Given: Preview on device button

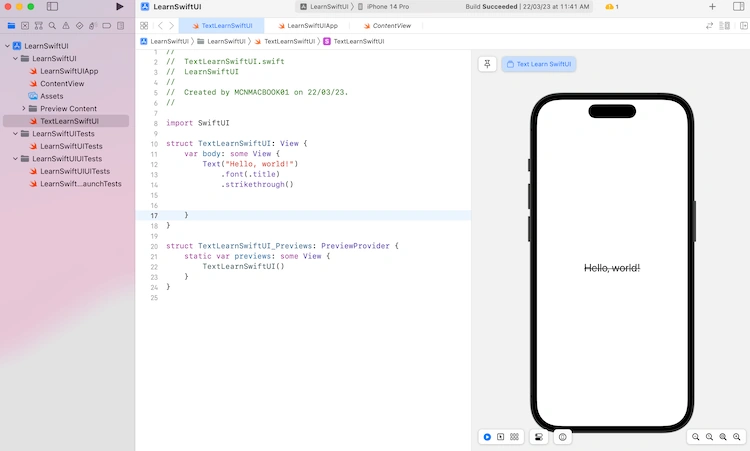Looking at the screenshot, I should [x=562, y=437].
